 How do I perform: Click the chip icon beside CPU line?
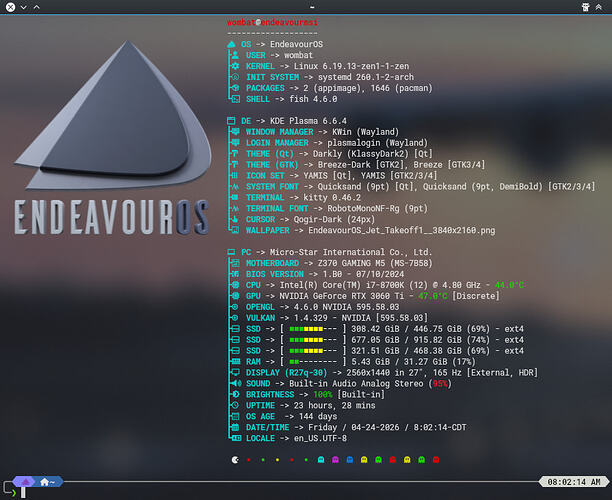[235, 285]
